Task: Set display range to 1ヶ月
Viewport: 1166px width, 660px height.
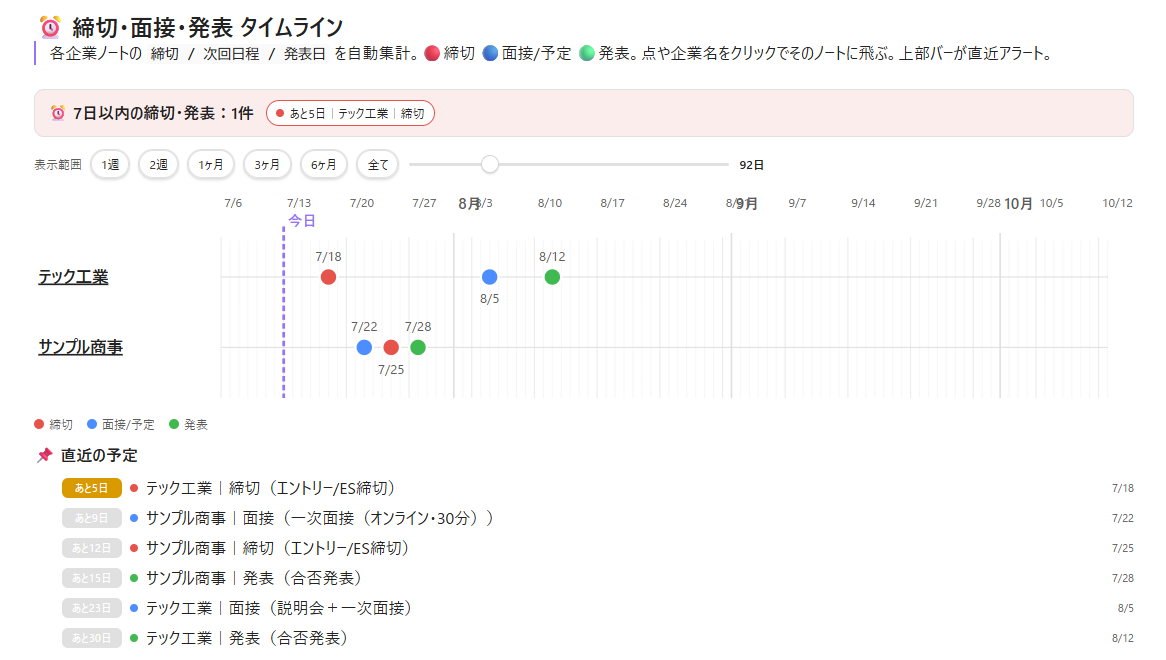Action: (x=210, y=164)
